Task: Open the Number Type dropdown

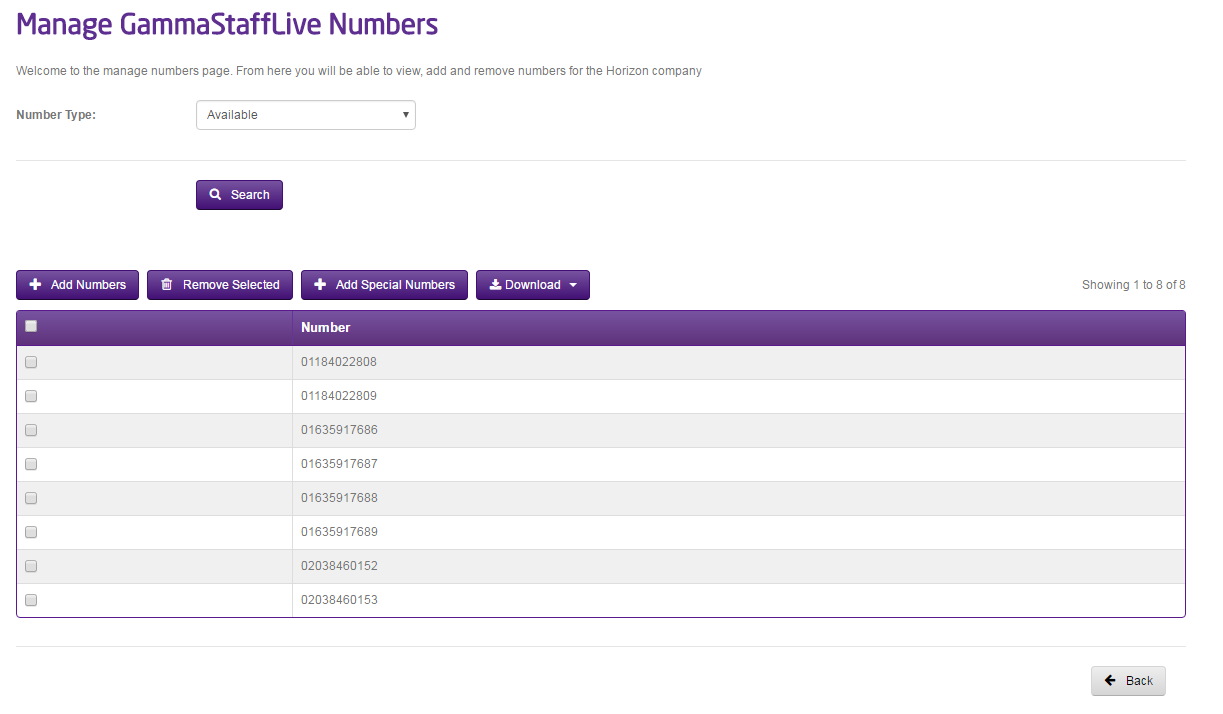Action: (x=306, y=115)
